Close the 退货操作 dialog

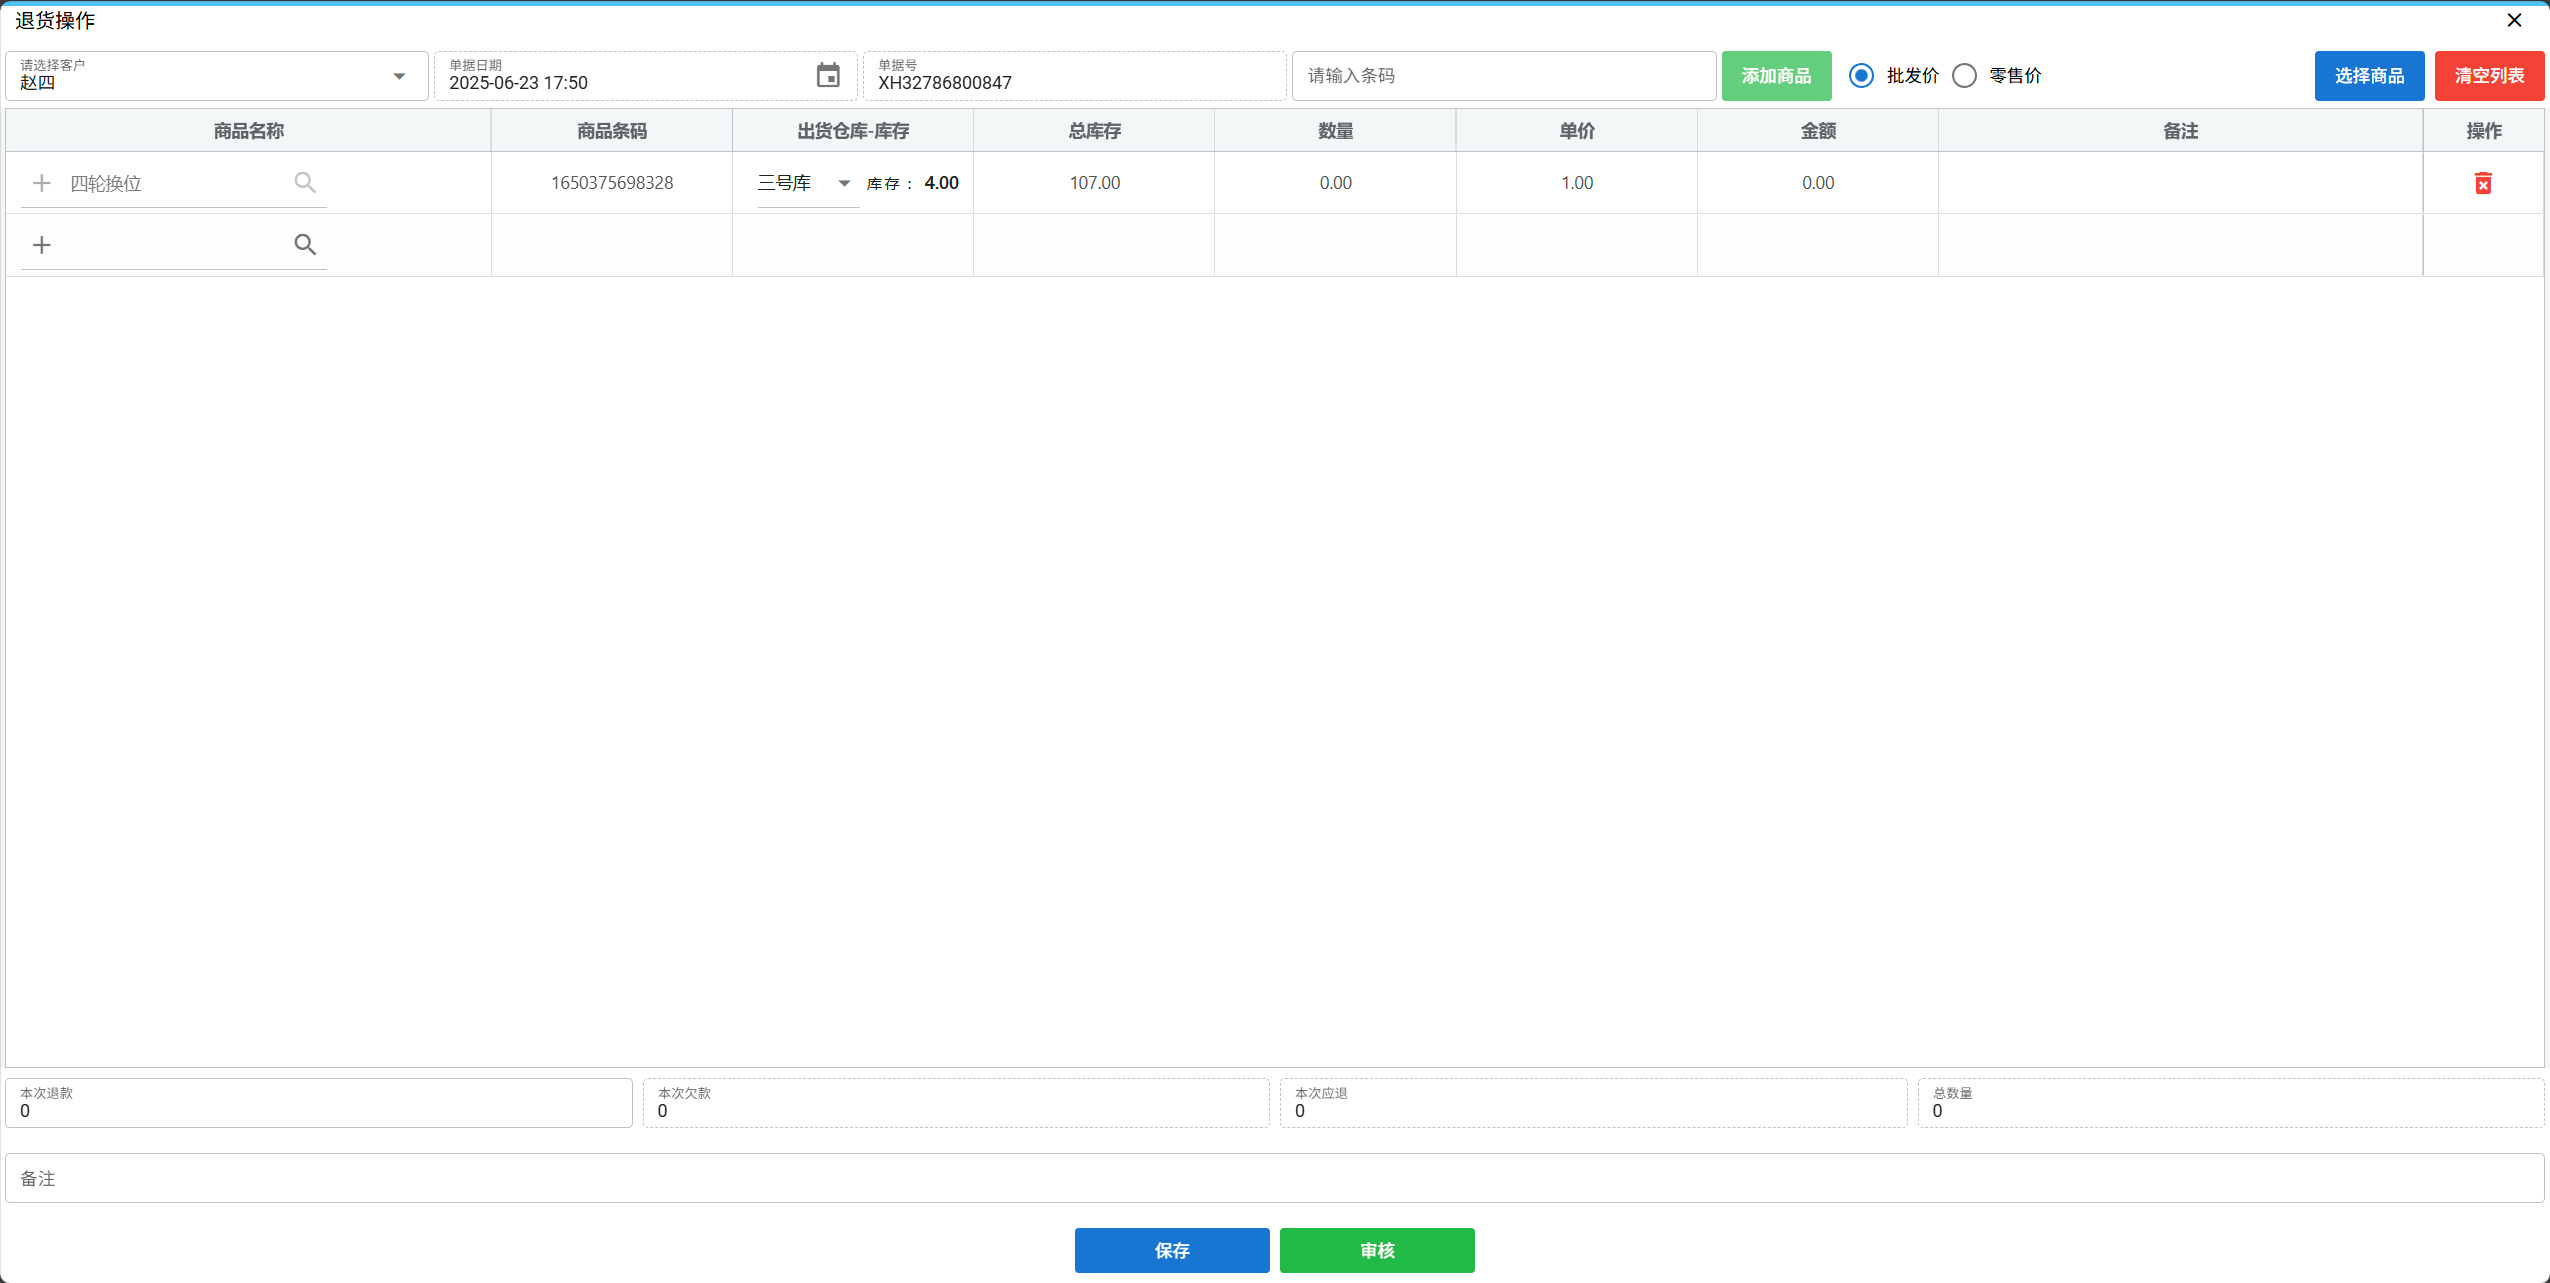coord(2514,20)
